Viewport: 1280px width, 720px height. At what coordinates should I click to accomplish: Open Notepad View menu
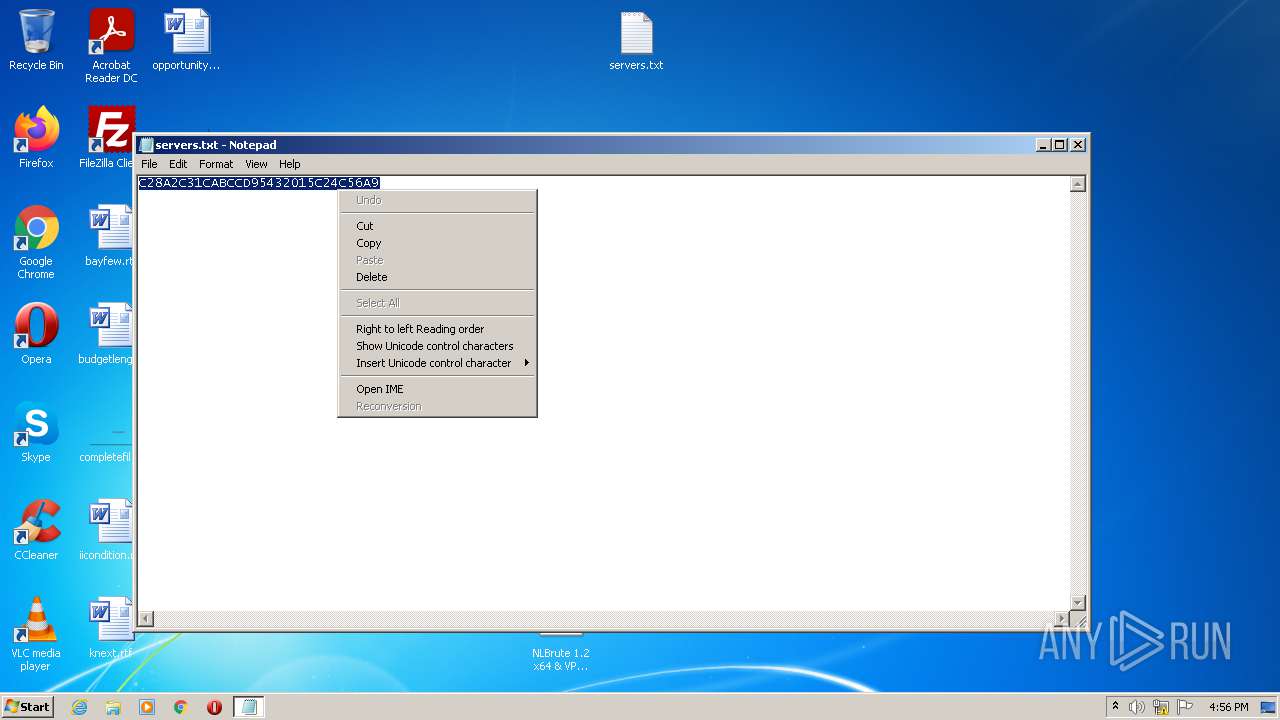(x=257, y=164)
